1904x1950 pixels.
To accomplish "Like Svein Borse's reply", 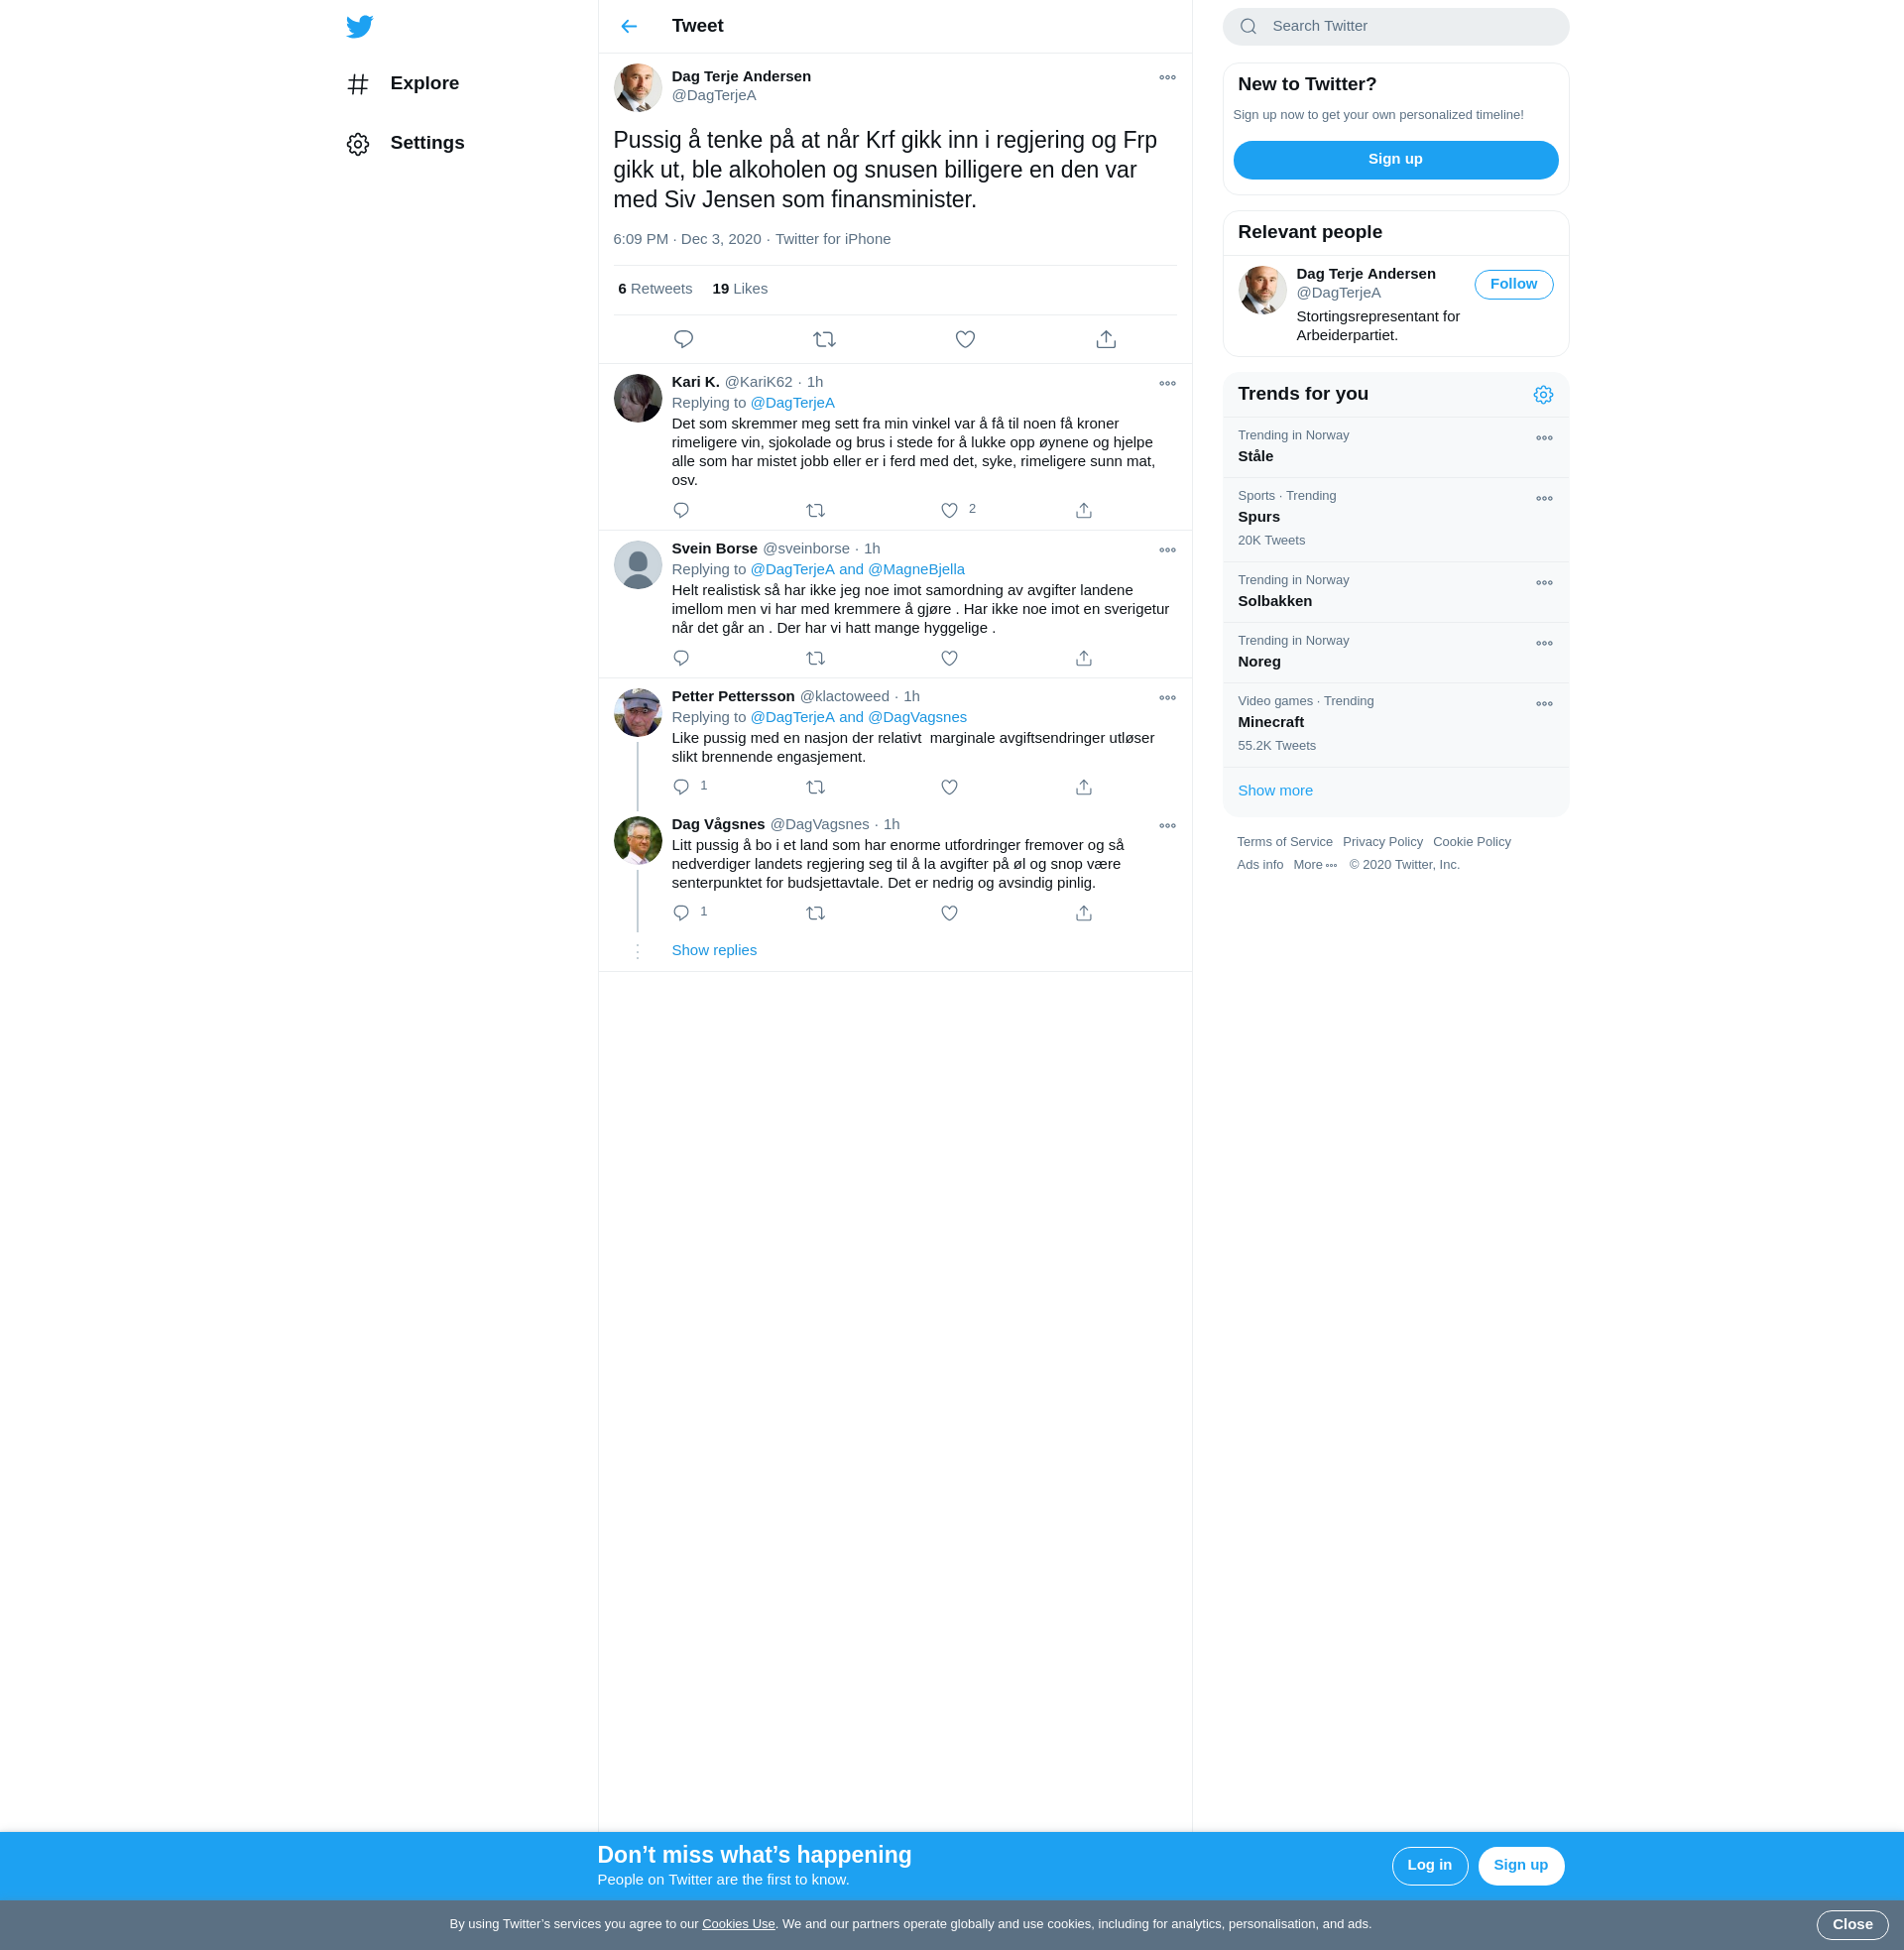I will pos(950,658).
